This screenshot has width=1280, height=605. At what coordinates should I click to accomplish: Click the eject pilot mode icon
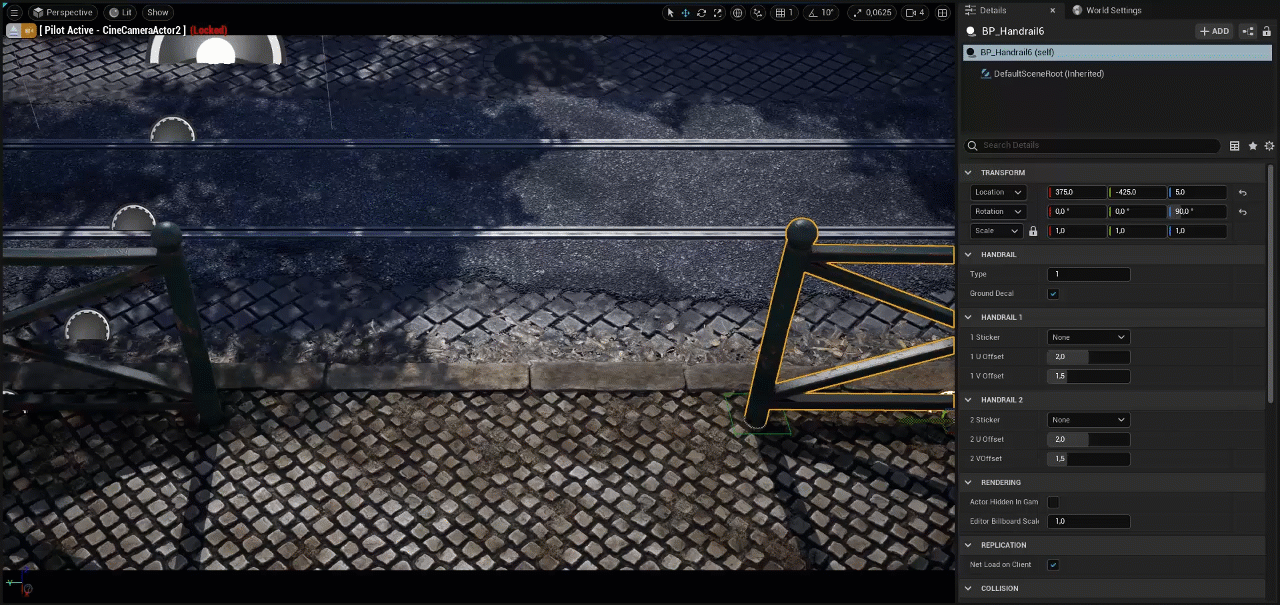[13, 30]
